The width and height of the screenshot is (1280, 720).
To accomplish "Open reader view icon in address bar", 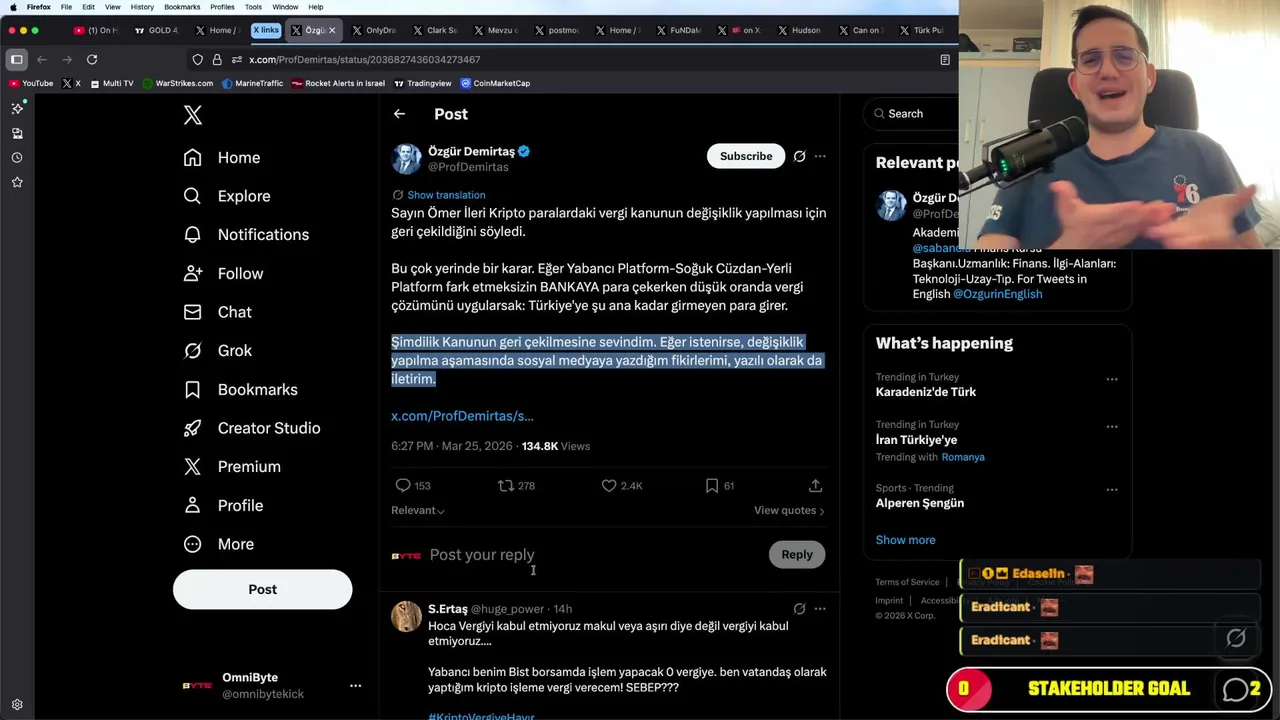I will pyautogui.click(x=945, y=60).
